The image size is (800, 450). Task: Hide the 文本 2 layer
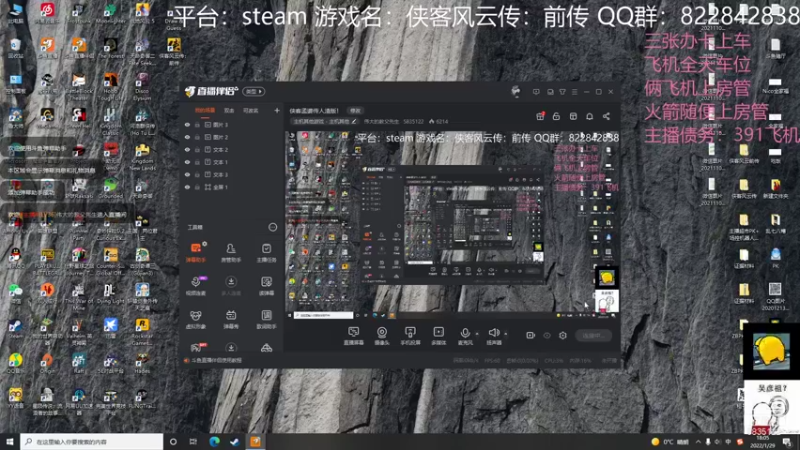[x=187, y=149]
